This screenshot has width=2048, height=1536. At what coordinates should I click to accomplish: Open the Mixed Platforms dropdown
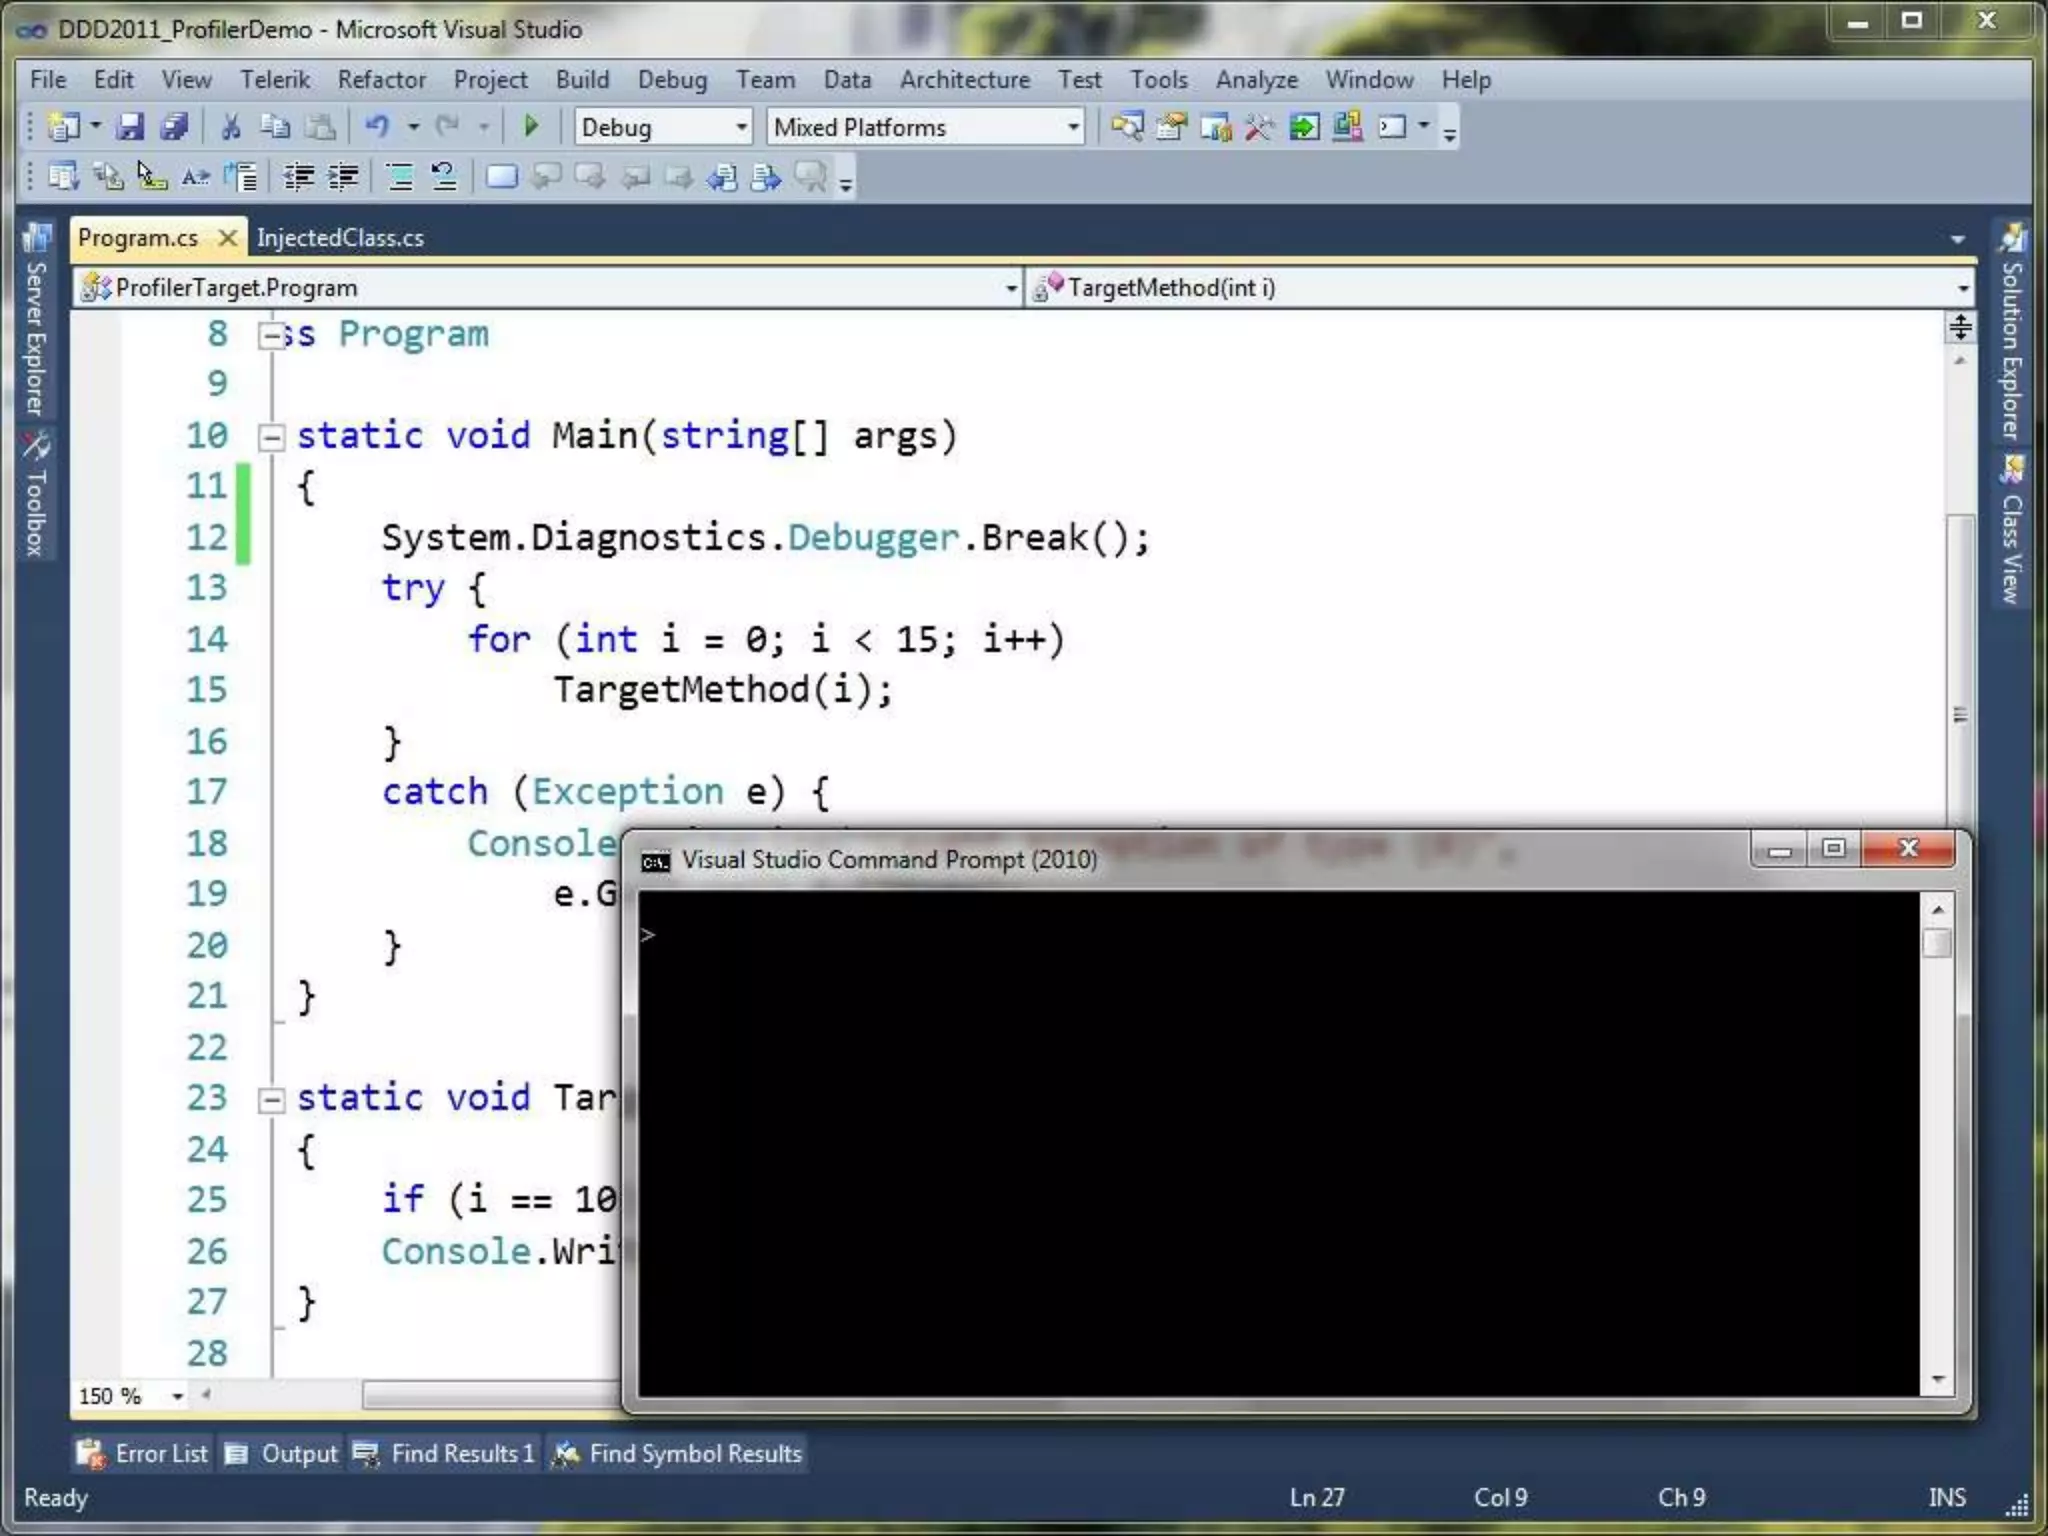tap(1072, 127)
